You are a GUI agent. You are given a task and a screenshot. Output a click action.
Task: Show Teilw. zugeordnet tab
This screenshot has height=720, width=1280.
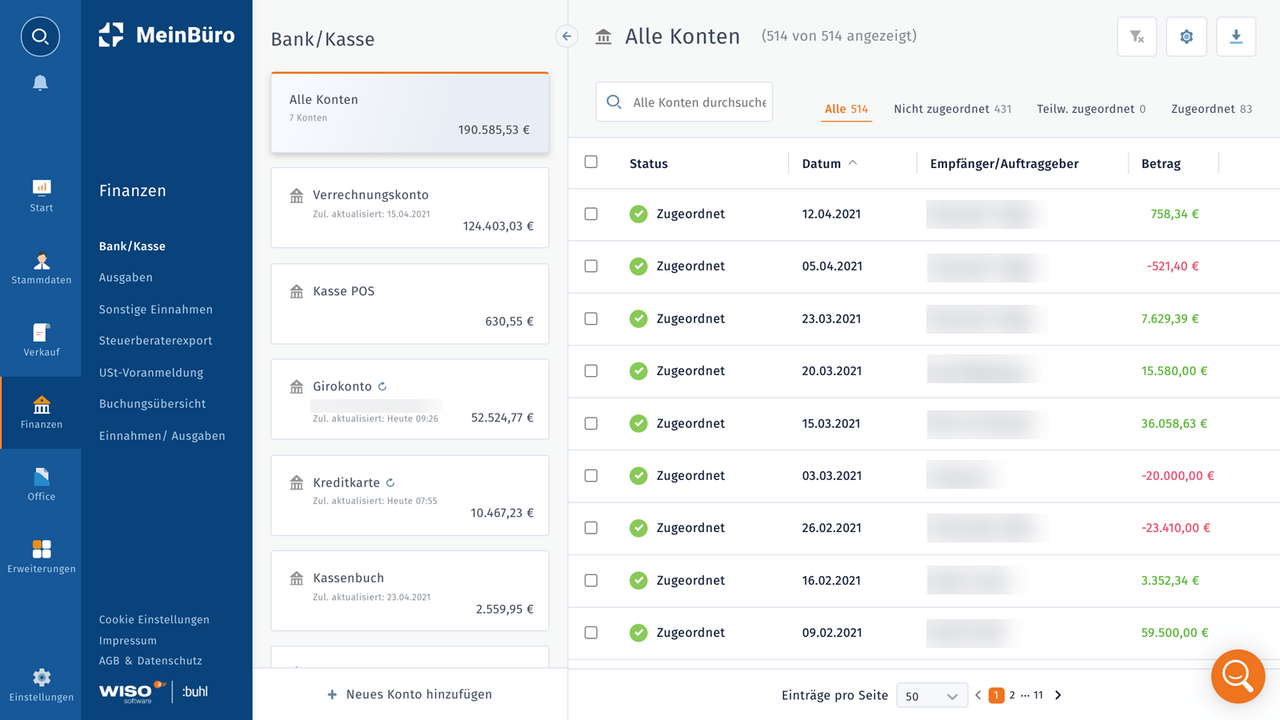click(1091, 109)
